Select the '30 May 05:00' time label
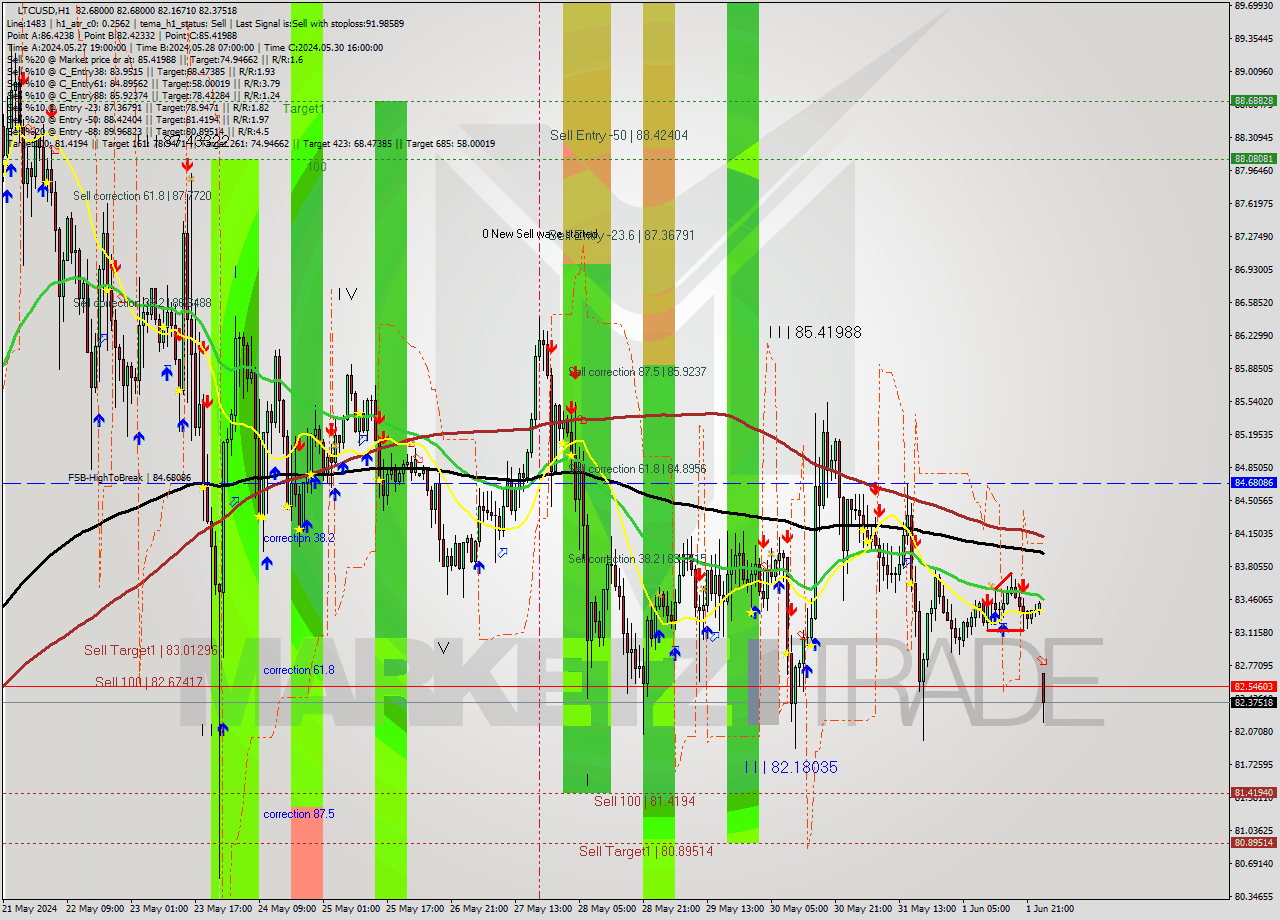The image size is (1280, 920). 799,909
